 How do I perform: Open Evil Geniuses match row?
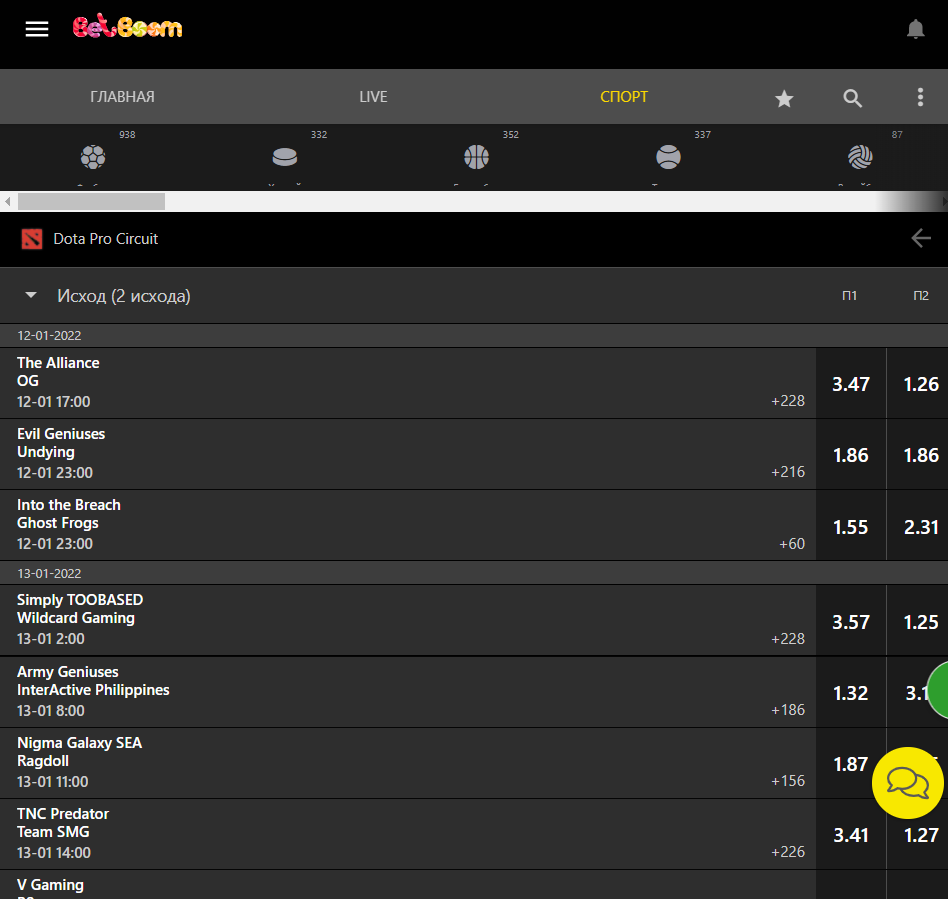408,454
